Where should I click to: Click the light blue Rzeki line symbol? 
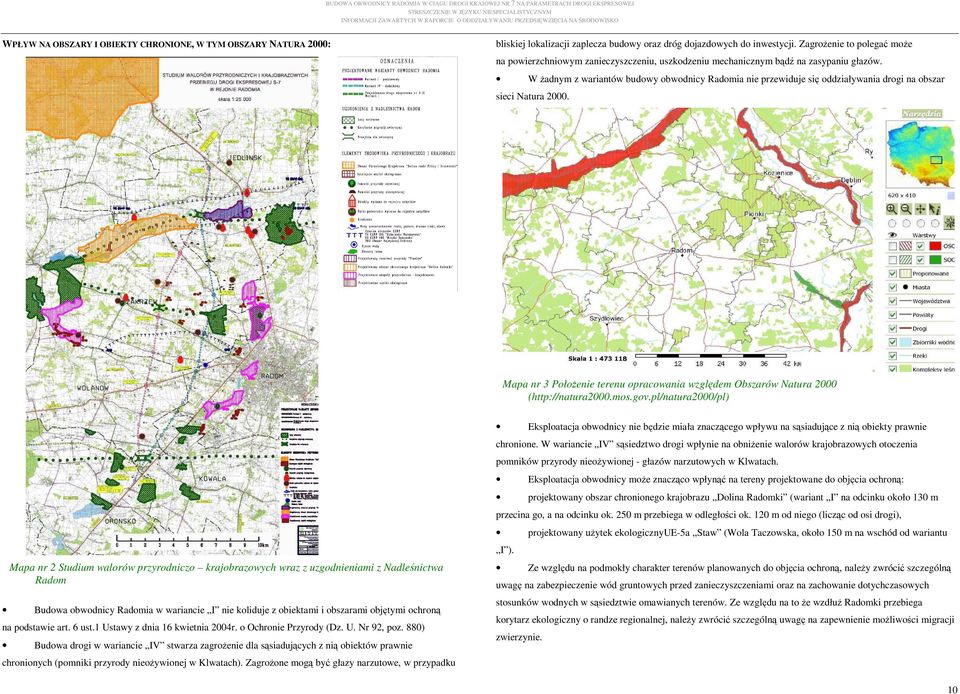click(x=906, y=356)
